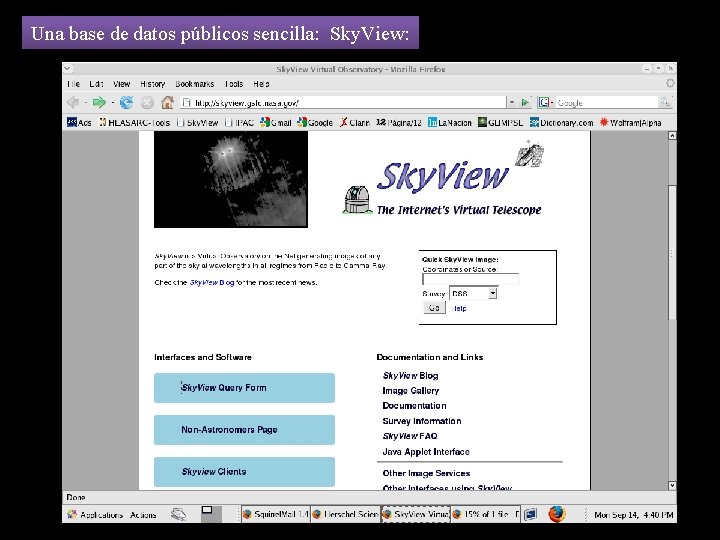Click the workspace switcher in panel

pos(211,514)
